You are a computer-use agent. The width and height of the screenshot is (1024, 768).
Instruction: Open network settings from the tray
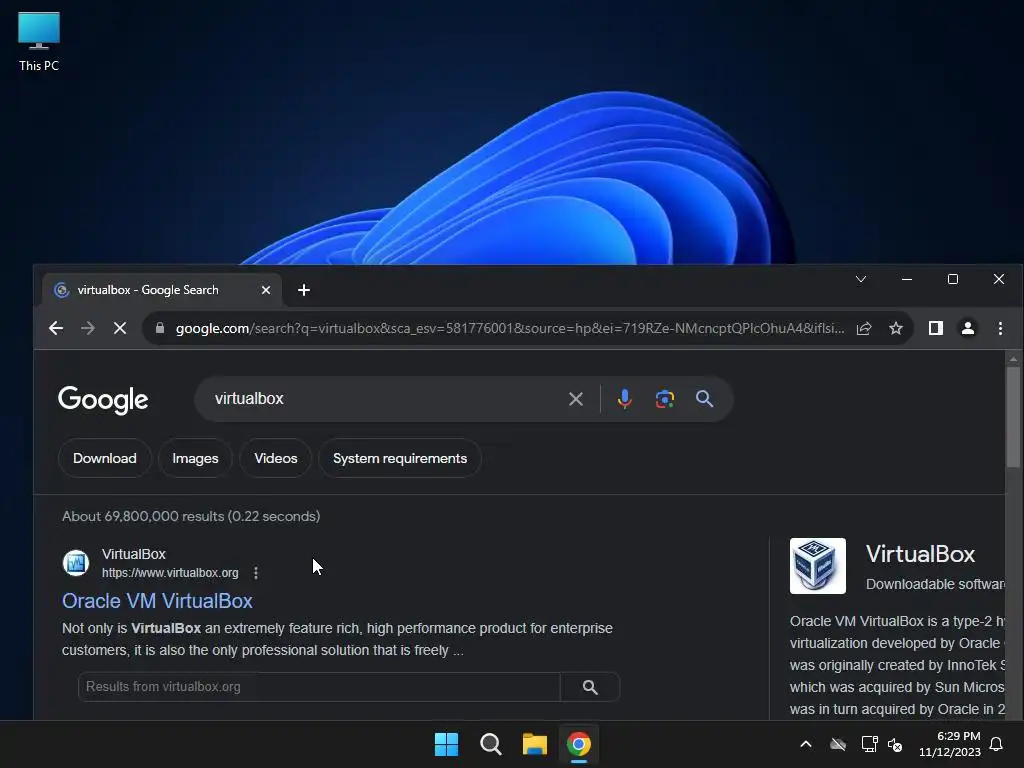coord(869,744)
